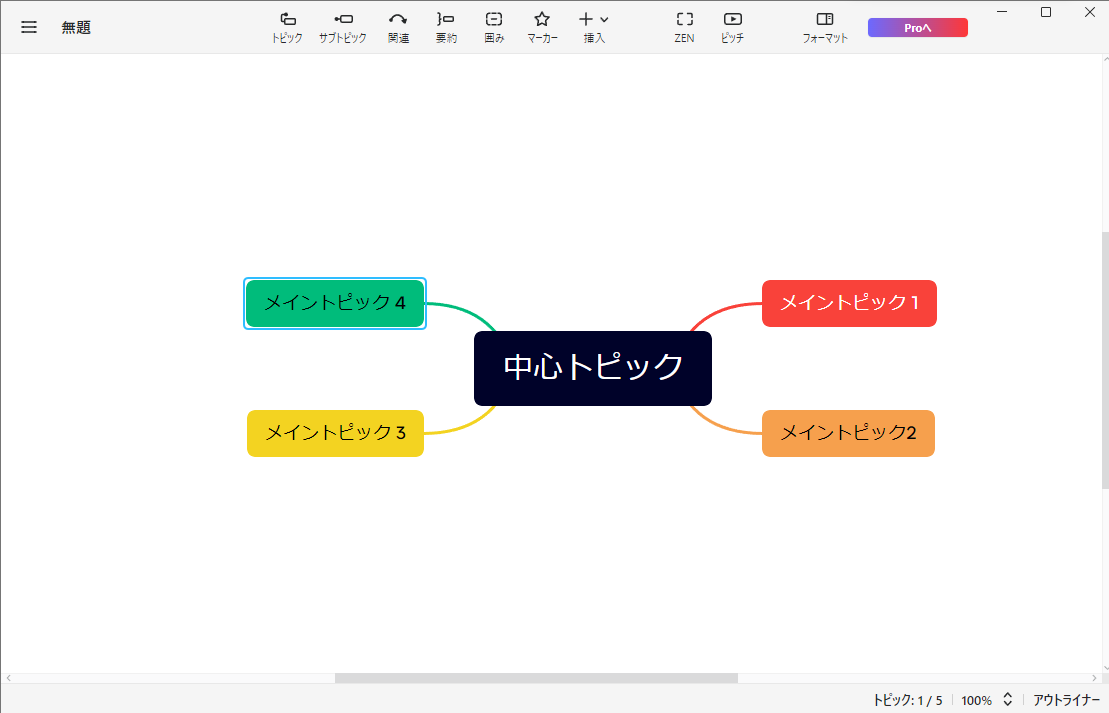The image size is (1109, 713).
Task: Switch to Outliner (アウトライナー) view
Action: (1066, 700)
